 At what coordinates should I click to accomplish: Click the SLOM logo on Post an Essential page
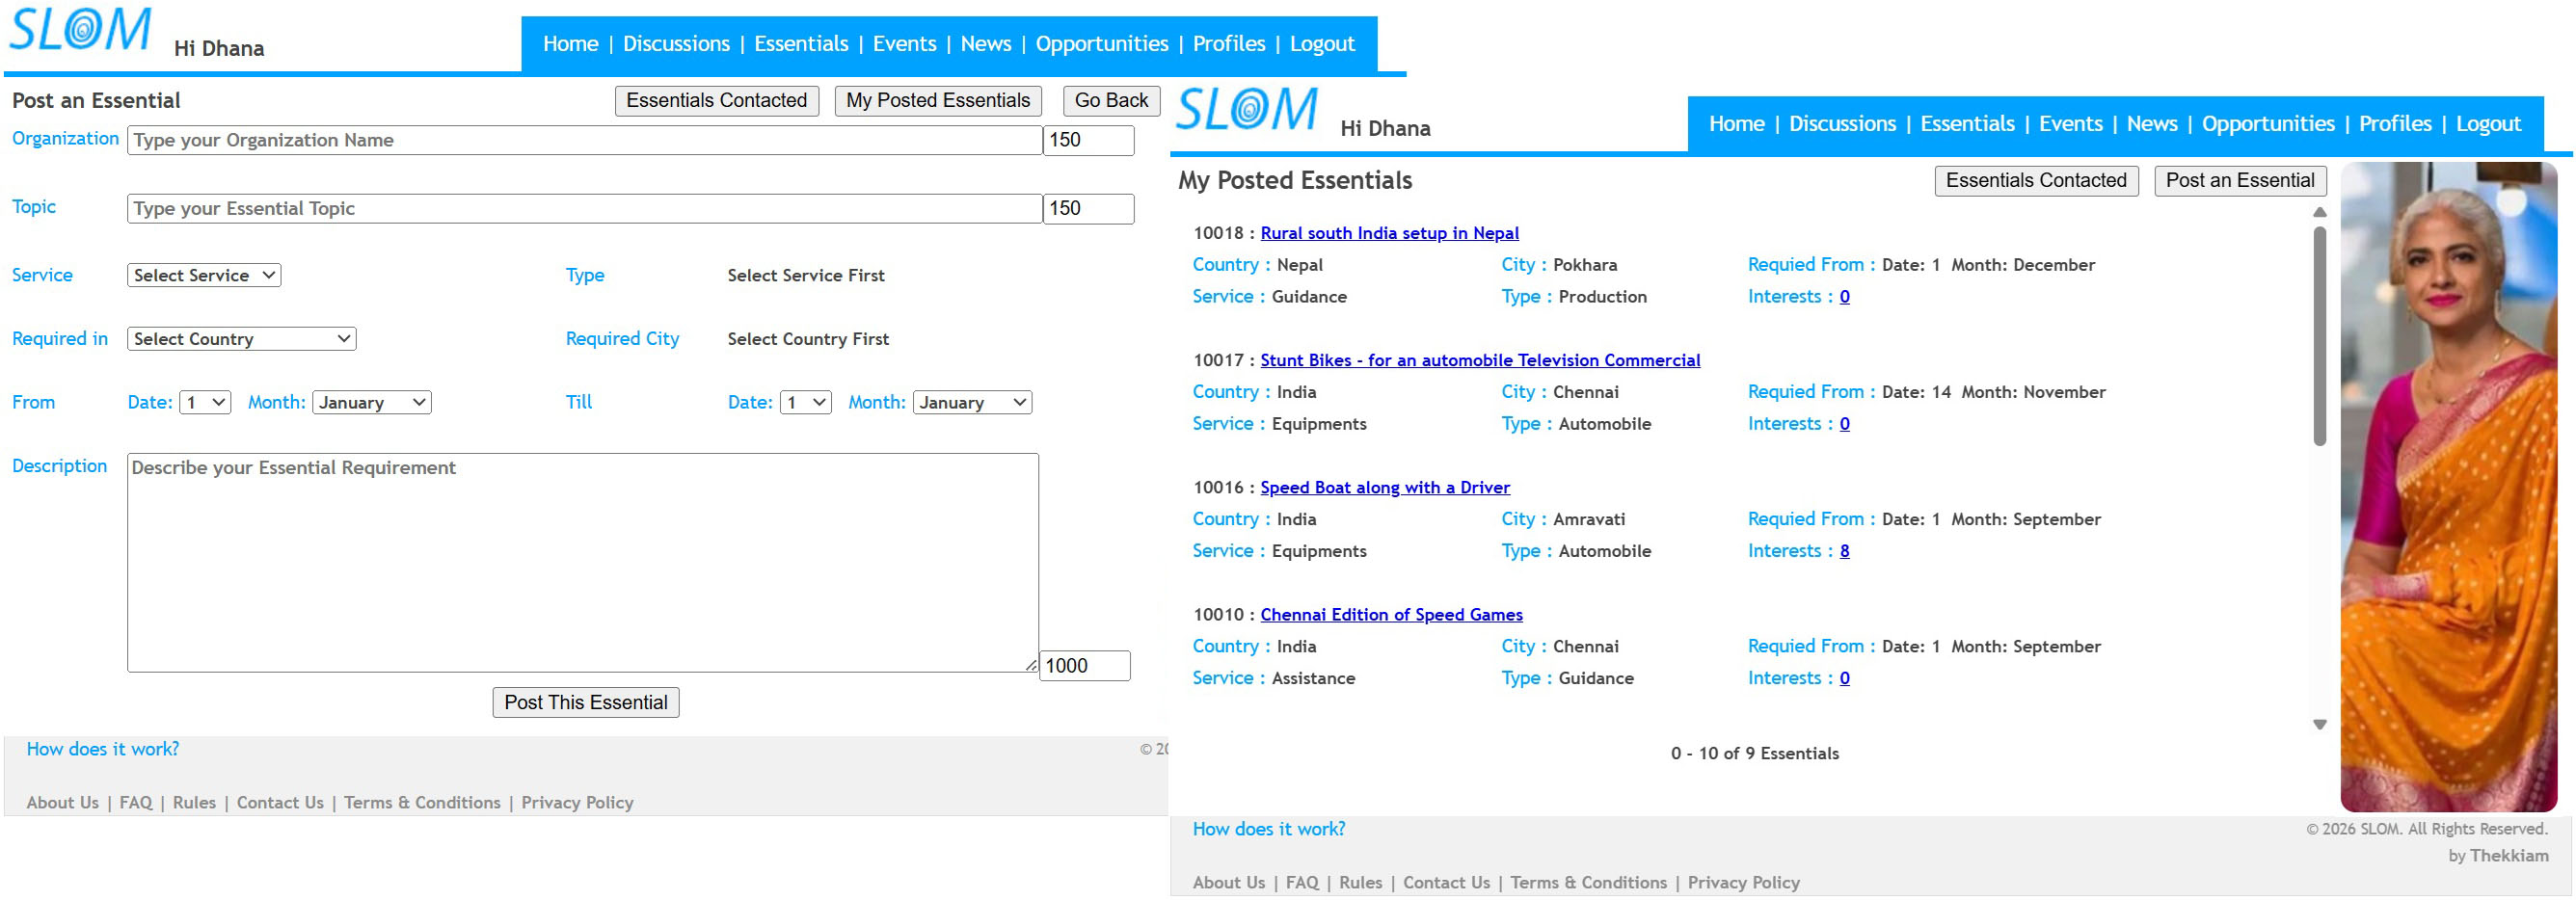80,30
